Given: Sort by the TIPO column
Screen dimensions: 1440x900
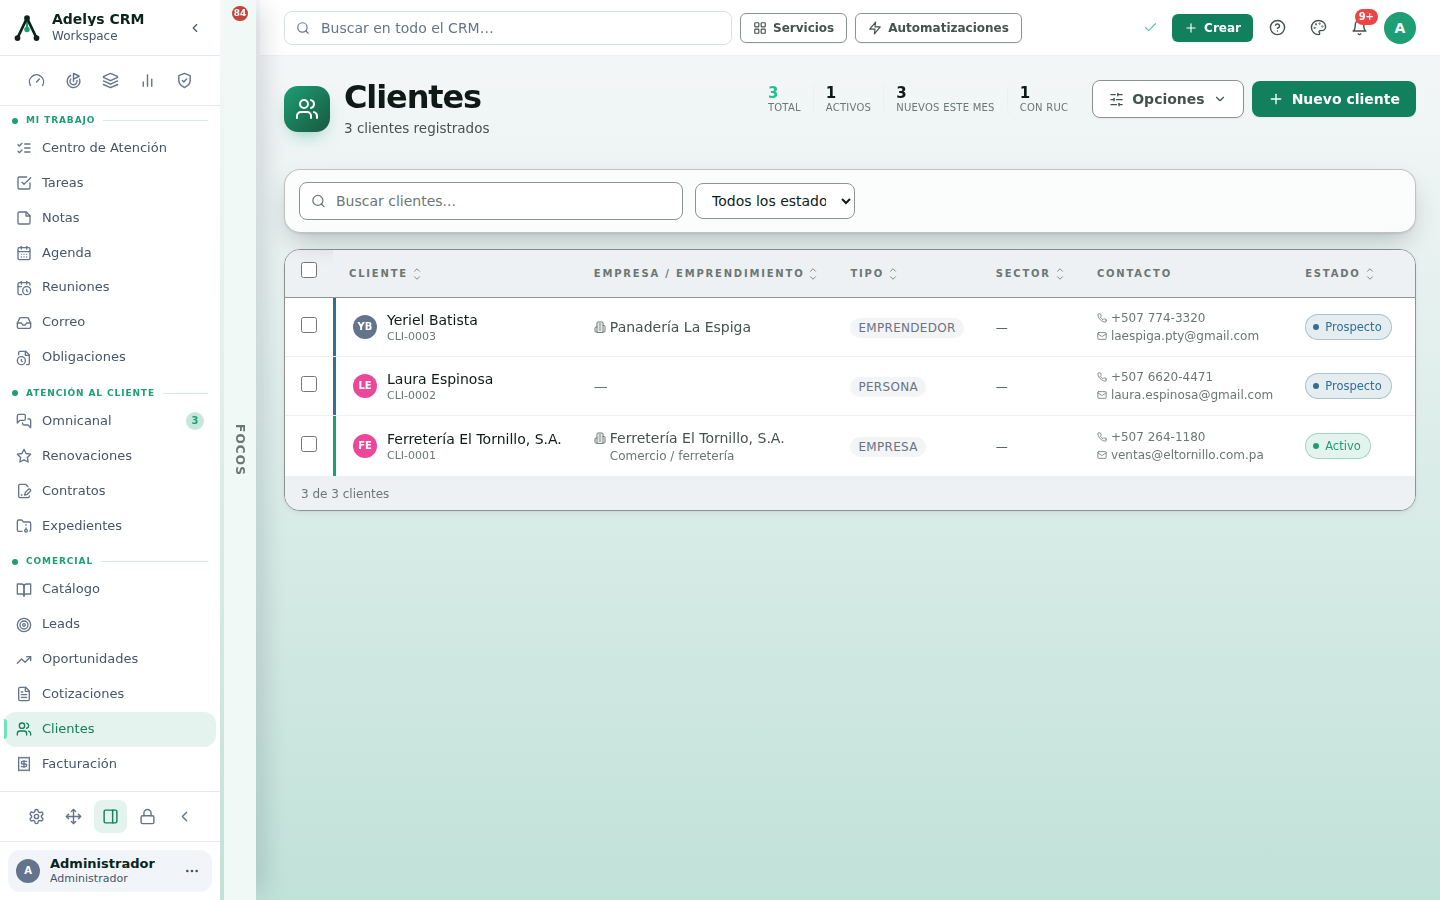Looking at the screenshot, I should tap(874, 273).
